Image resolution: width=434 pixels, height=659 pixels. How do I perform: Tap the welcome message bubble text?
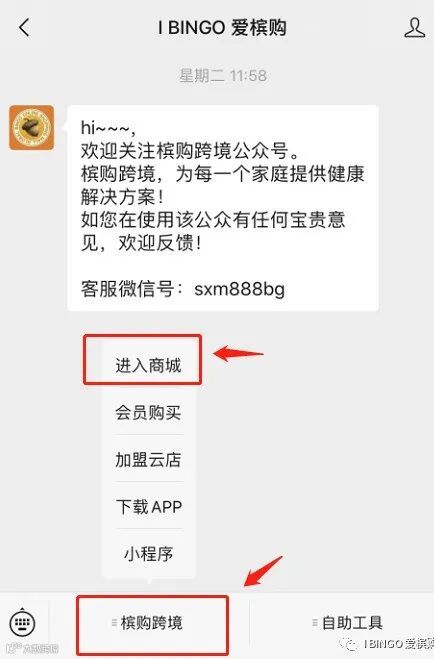point(223,208)
